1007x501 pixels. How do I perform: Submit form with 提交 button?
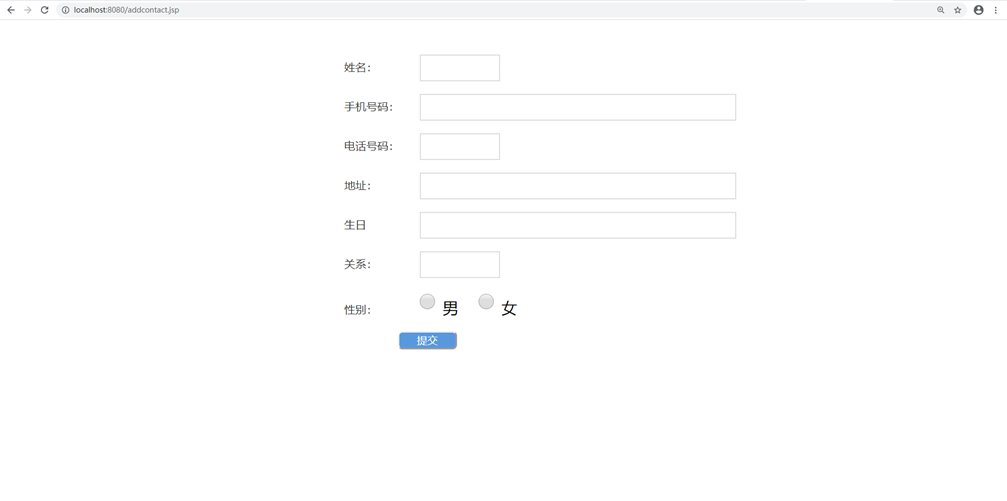pos(428,341)
